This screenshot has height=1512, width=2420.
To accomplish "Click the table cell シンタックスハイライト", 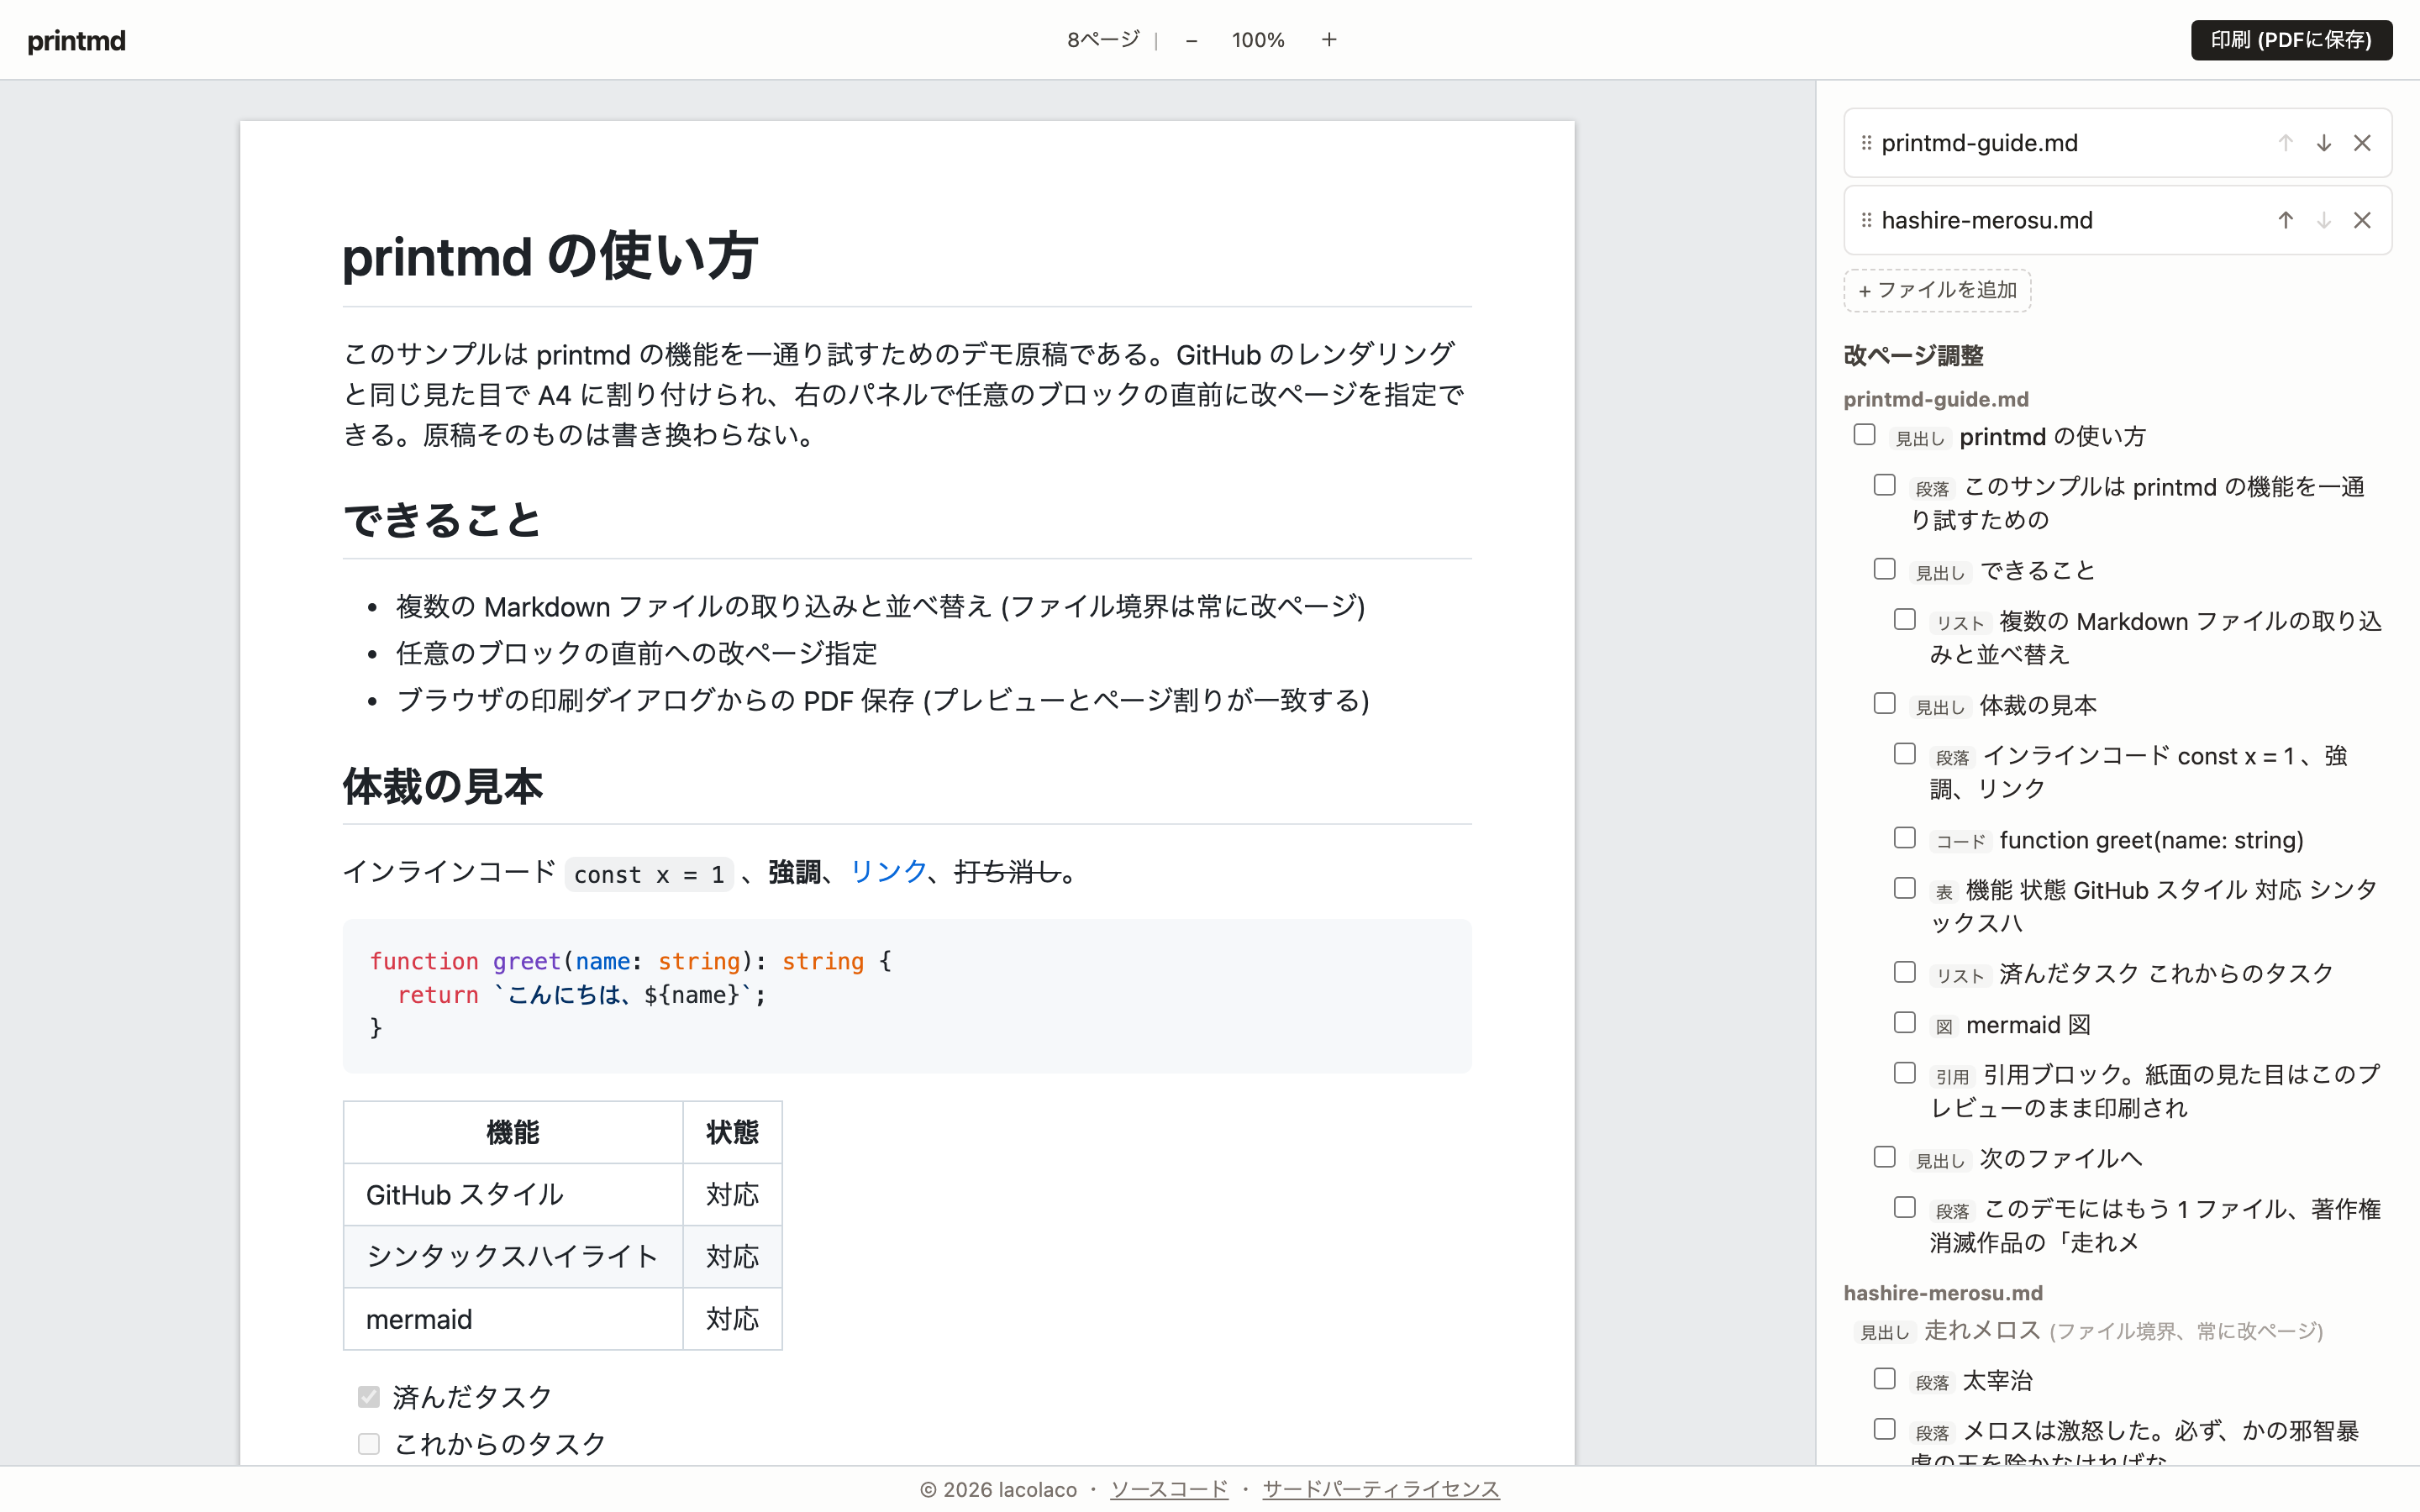I will point(513,1257).
